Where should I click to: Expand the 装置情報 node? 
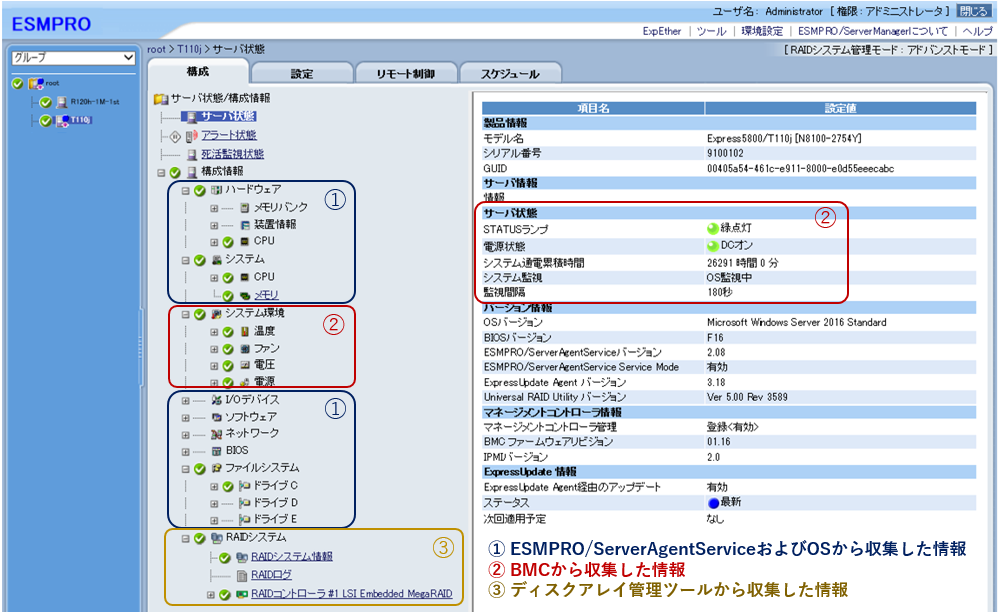point(214,226)
